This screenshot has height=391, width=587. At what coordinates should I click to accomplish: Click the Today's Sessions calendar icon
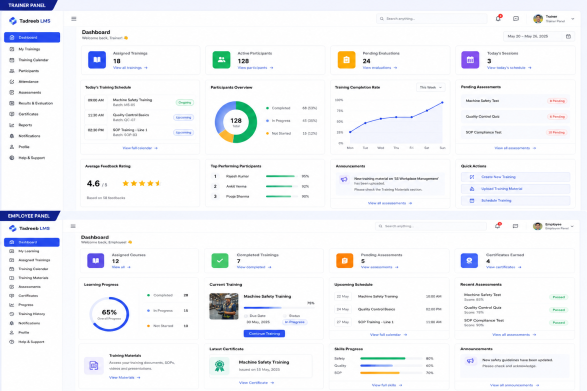click(x=470, y=60)
